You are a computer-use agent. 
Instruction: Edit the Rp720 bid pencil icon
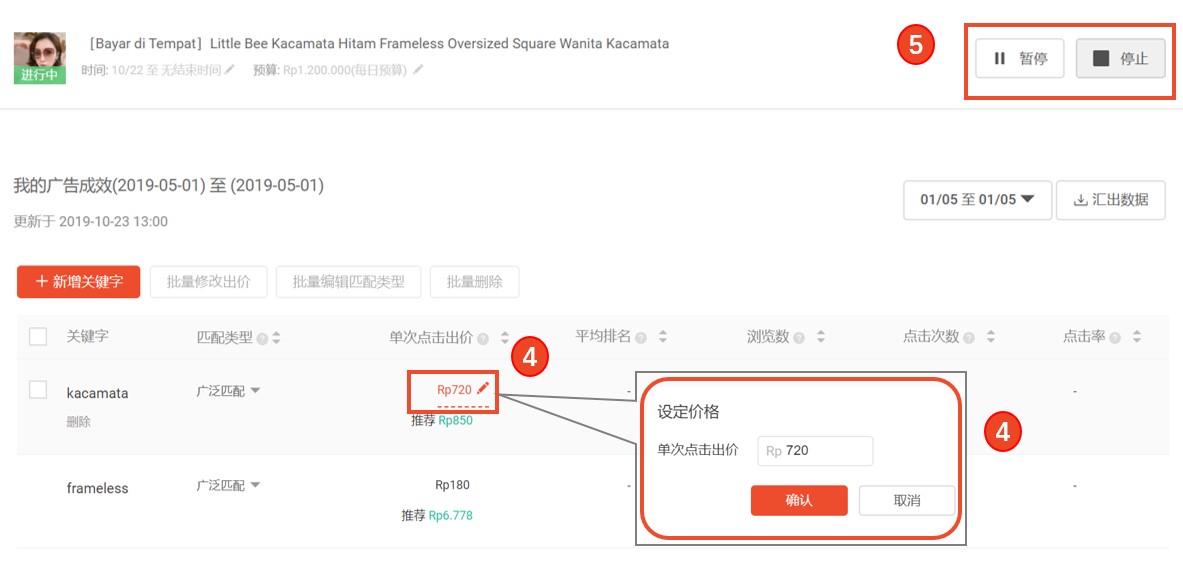[x=483, y=388]
